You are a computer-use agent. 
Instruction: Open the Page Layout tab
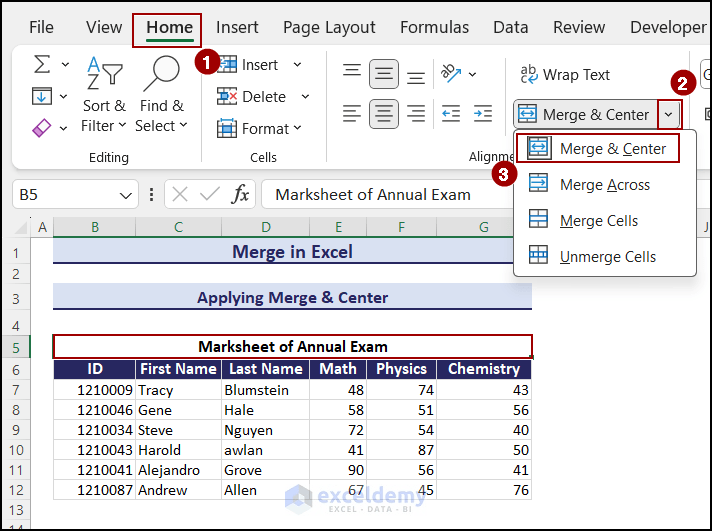click(329, 27)
